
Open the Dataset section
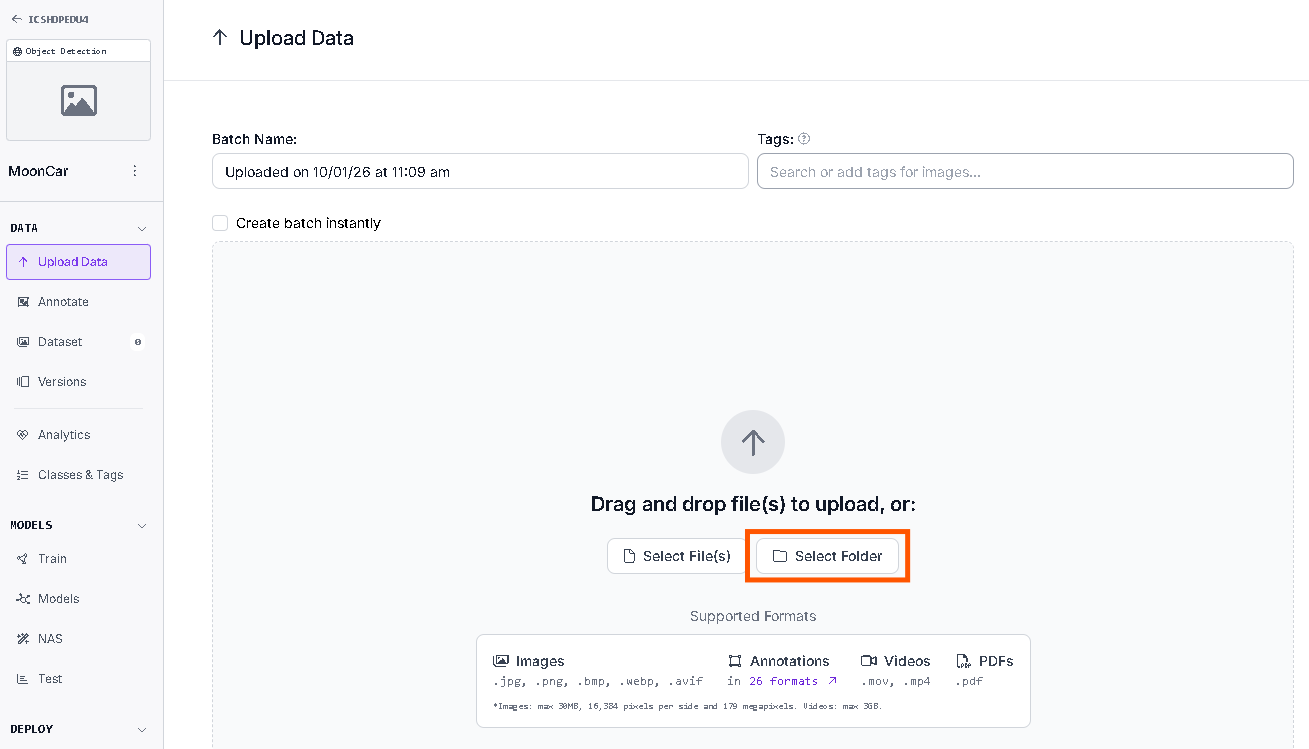coord(78,342)
